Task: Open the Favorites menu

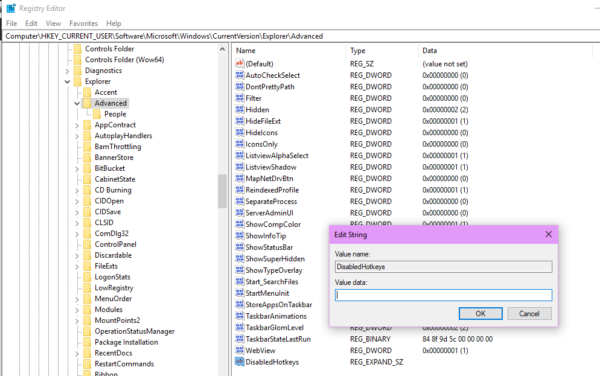Action: click(x=83, y=23)
